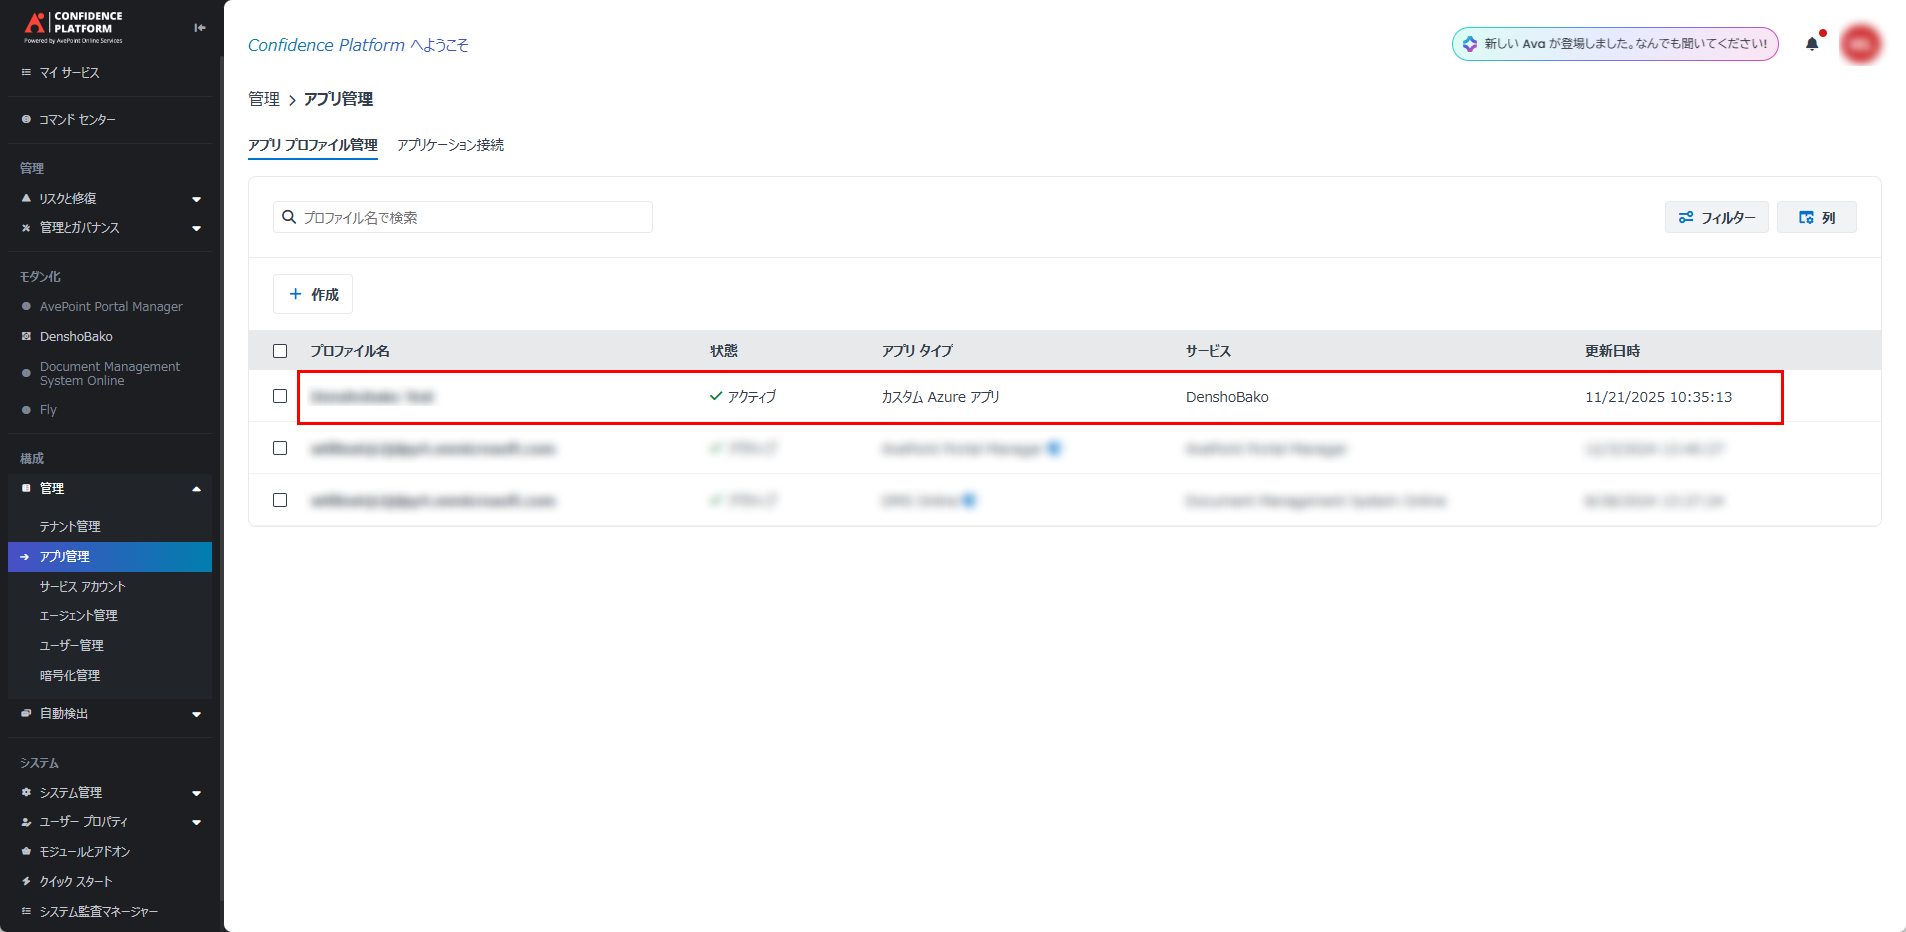Sort by 状態 column header
1906x932 pixels.
(724, 351)
